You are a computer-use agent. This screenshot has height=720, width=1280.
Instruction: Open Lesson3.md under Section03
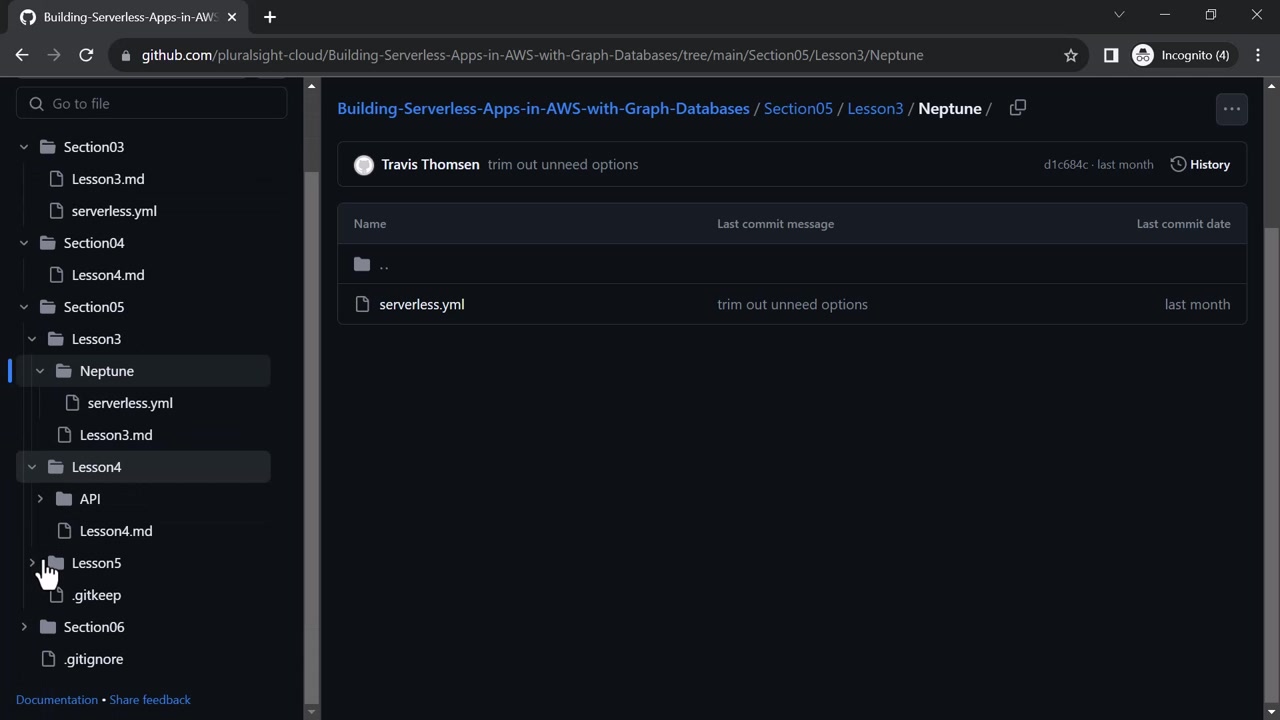108,179
